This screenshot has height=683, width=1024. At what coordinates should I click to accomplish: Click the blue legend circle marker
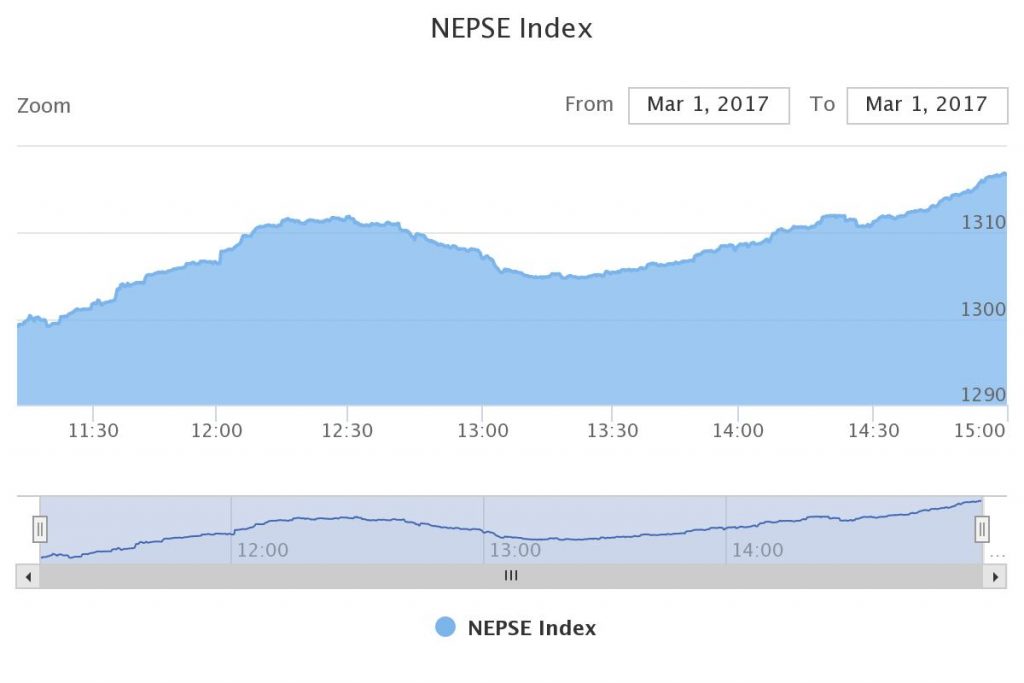(x=446, y=627)
